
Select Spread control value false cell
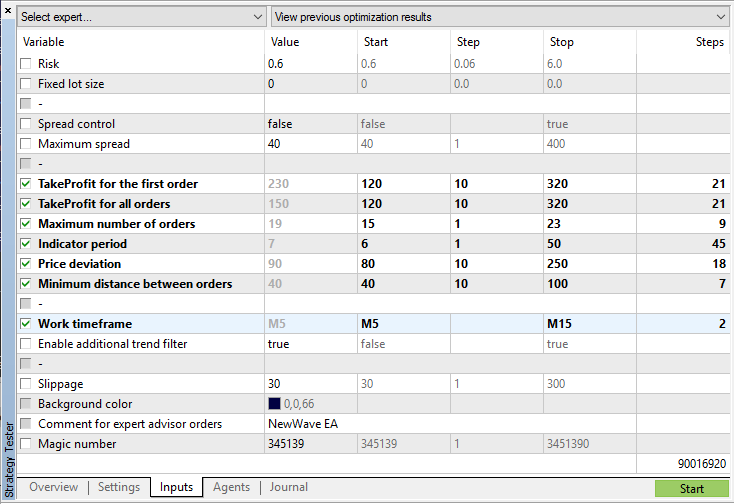tap(311, 124)
